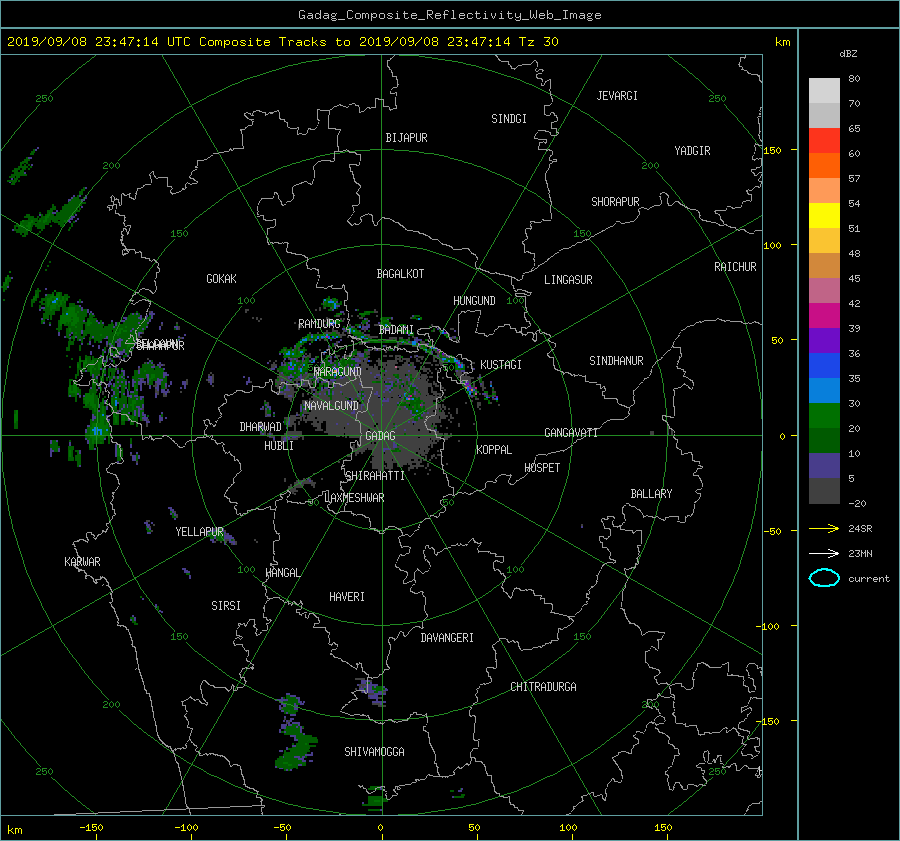Viewport: 900px width, 841px height.
Task: Click the yellow 24SR arrow legend icon
Action: click(824, 528)
